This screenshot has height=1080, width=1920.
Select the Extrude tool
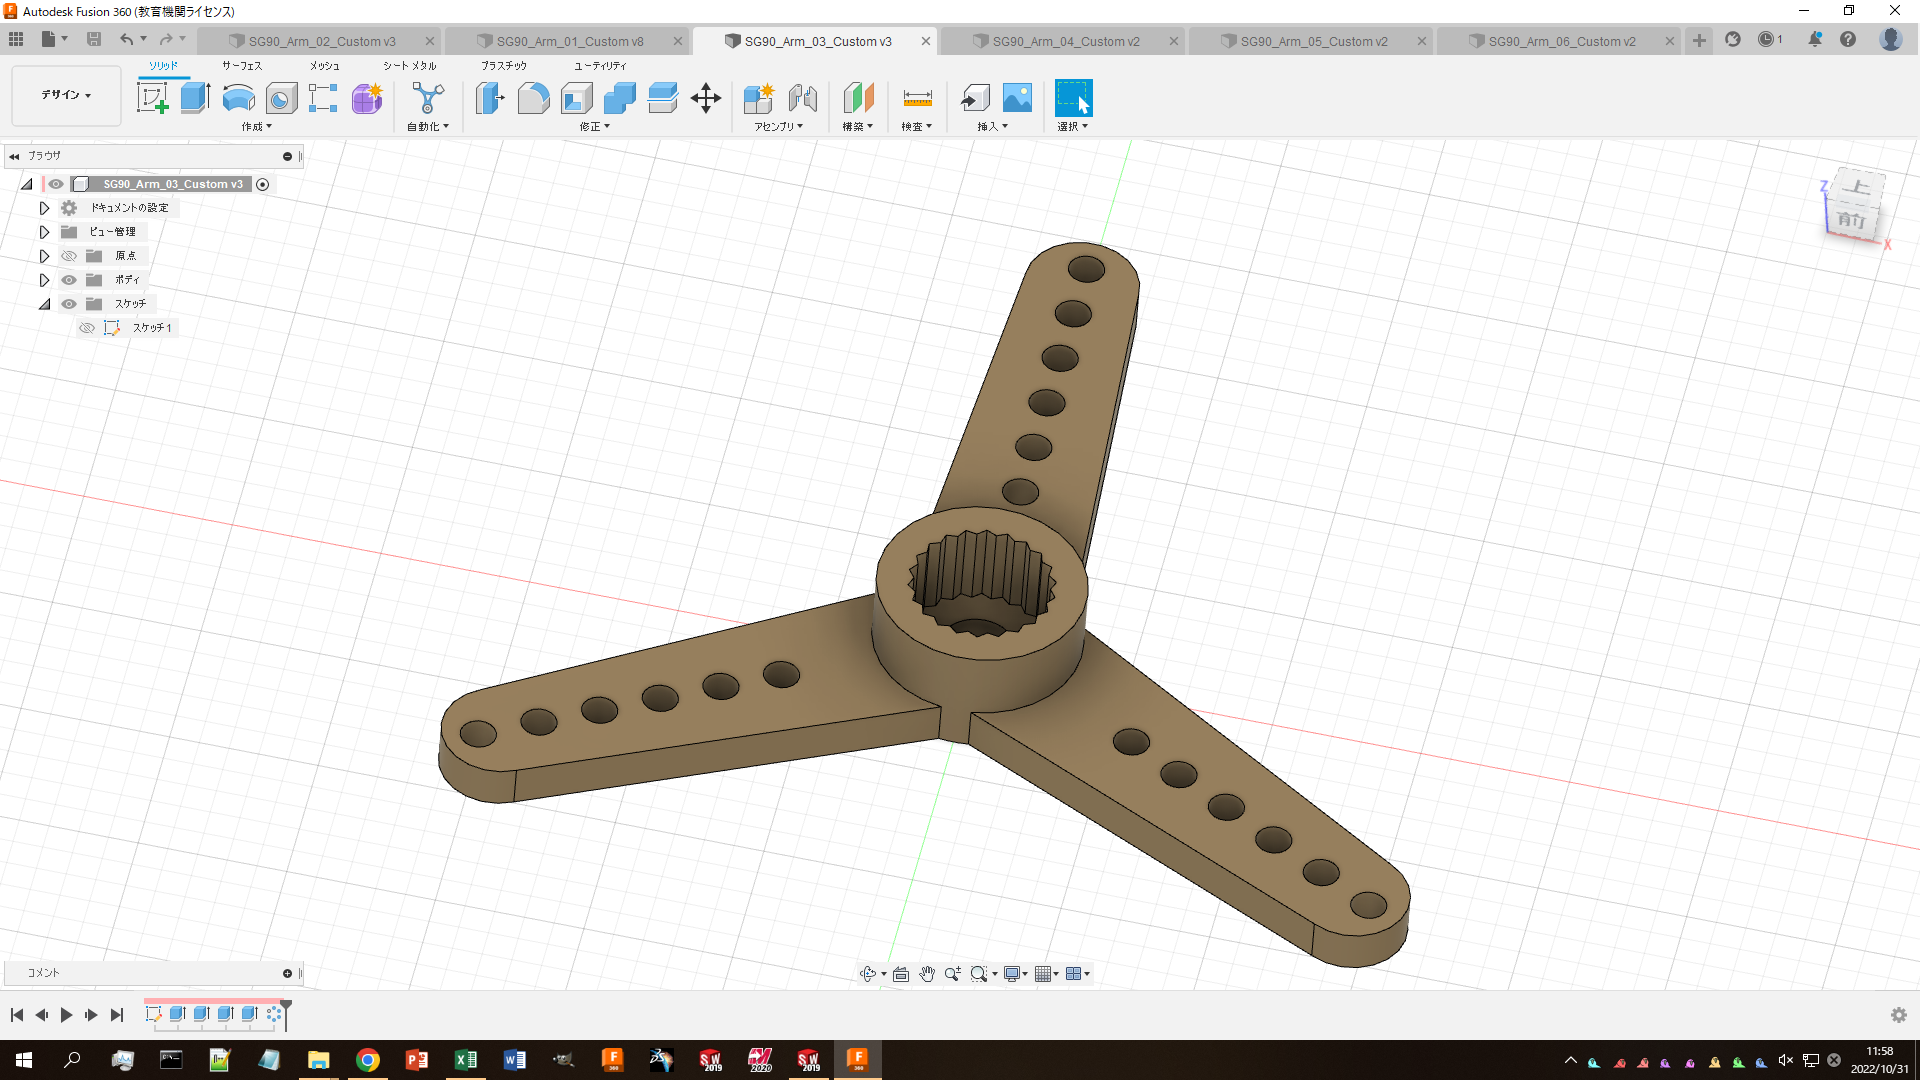(x=195, y=98)
